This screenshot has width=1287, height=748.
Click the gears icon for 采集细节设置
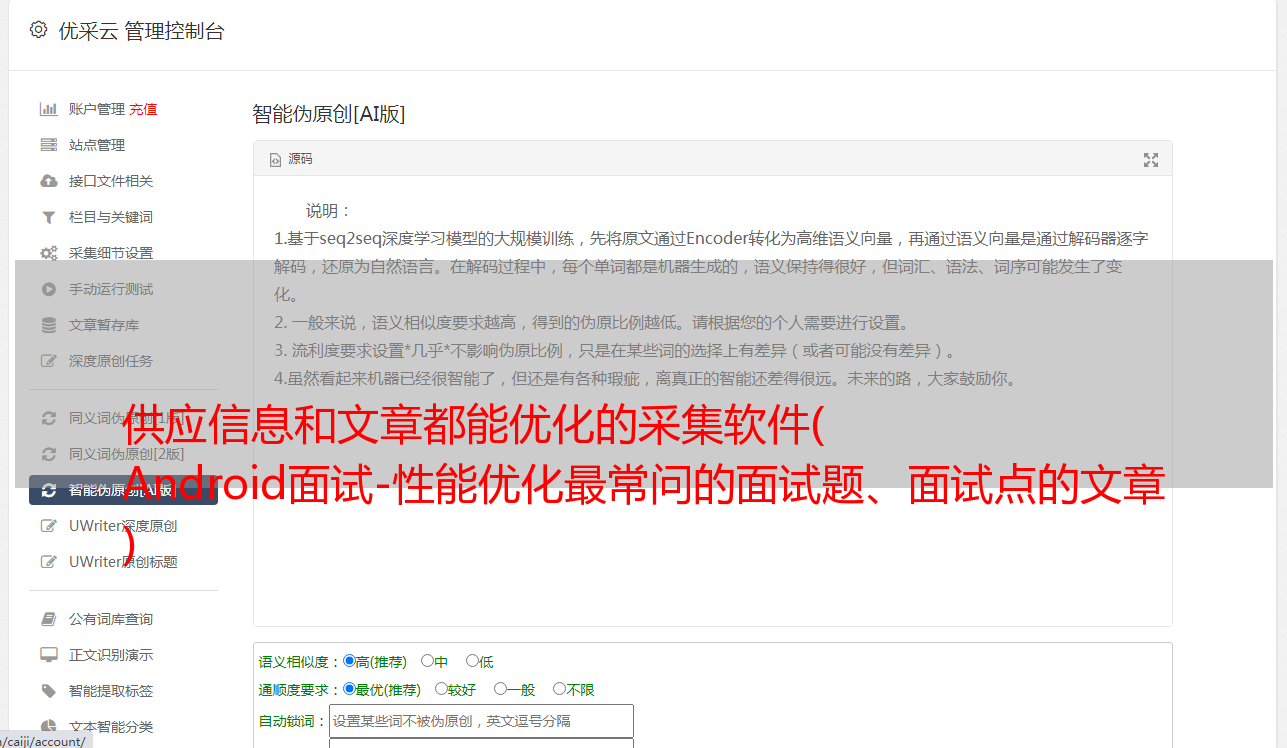point(48,253)
